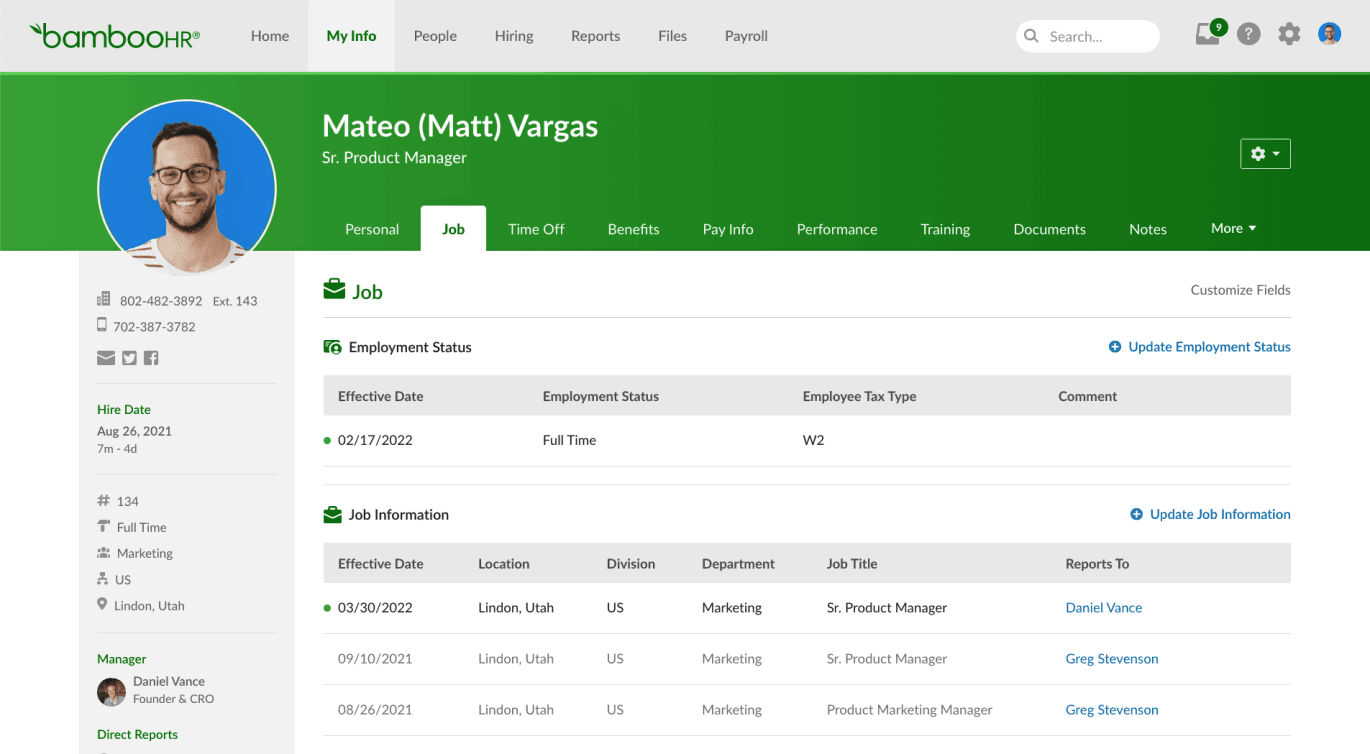Open the email icon in the sidebar

(x=106, y=357)
